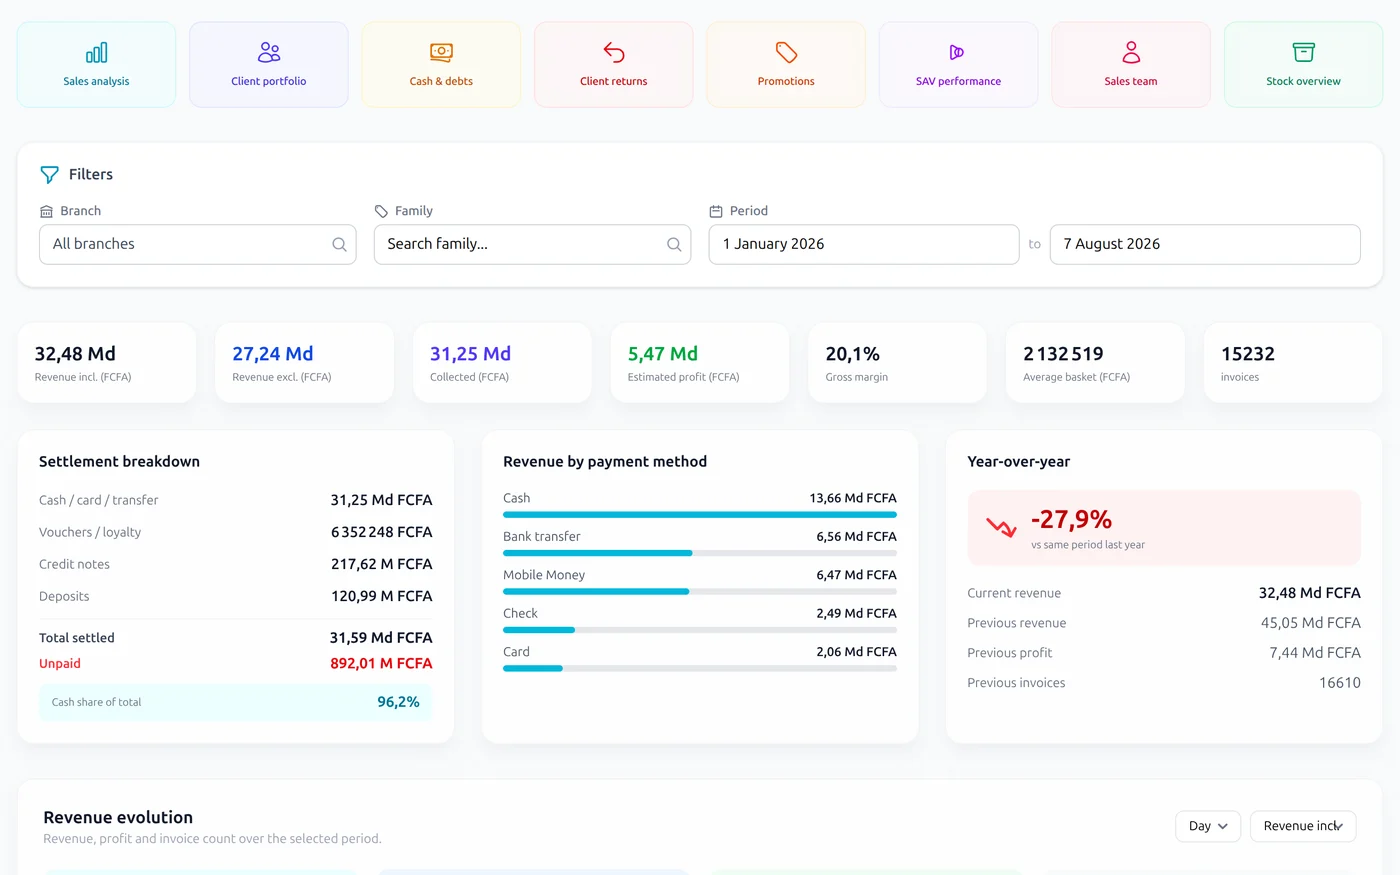Set start date field 1 January 2026
This screenshot has height=875, width=1400.
click(864, 244)
